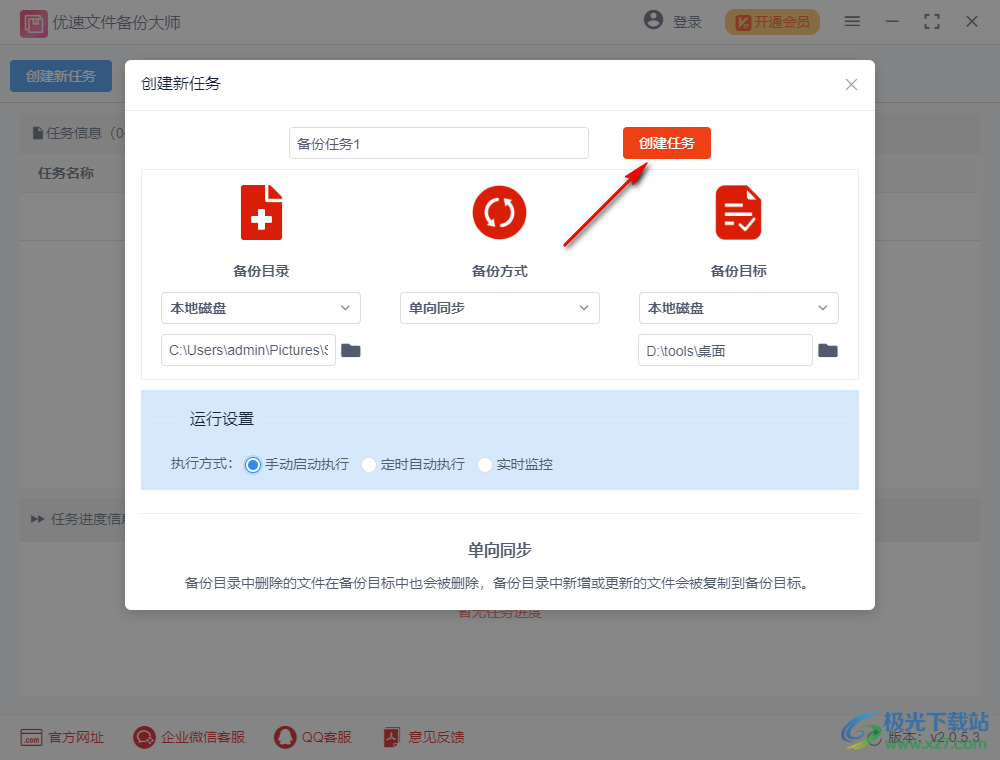Click the user avatar login icon
1000x760 pixels.
coord(653,20)
